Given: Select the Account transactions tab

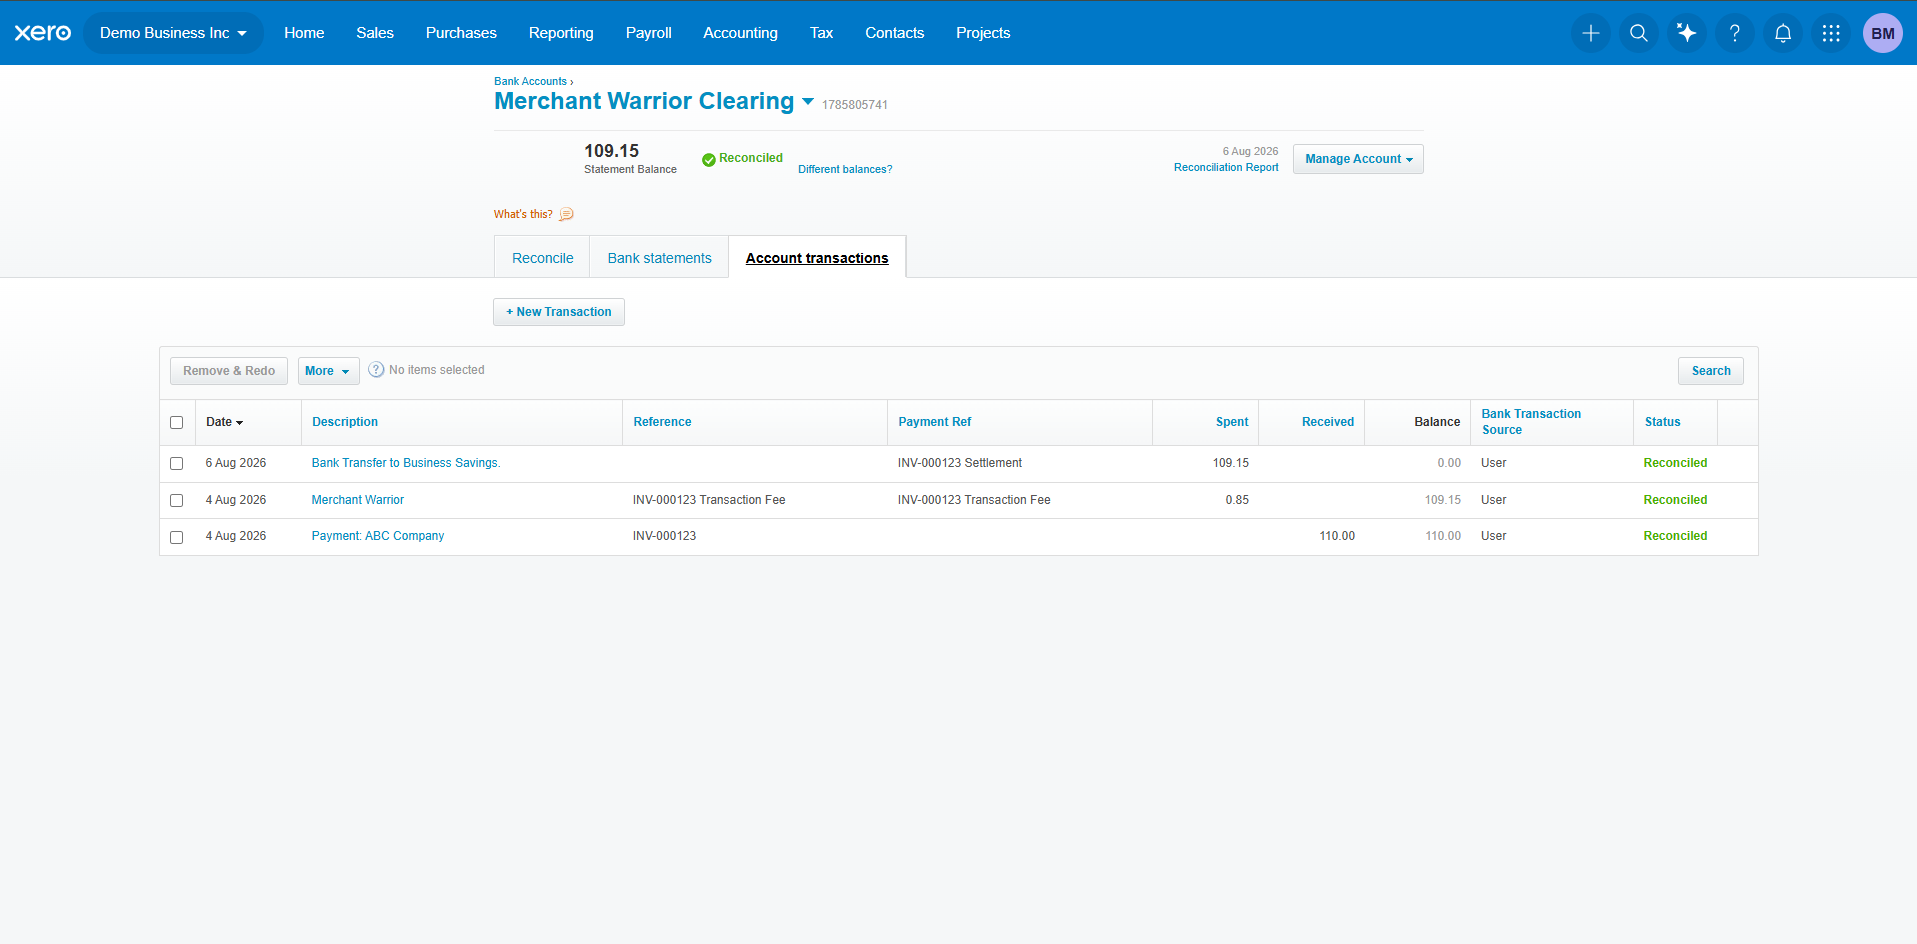Looking at the screenshot, I should point(817,258).
